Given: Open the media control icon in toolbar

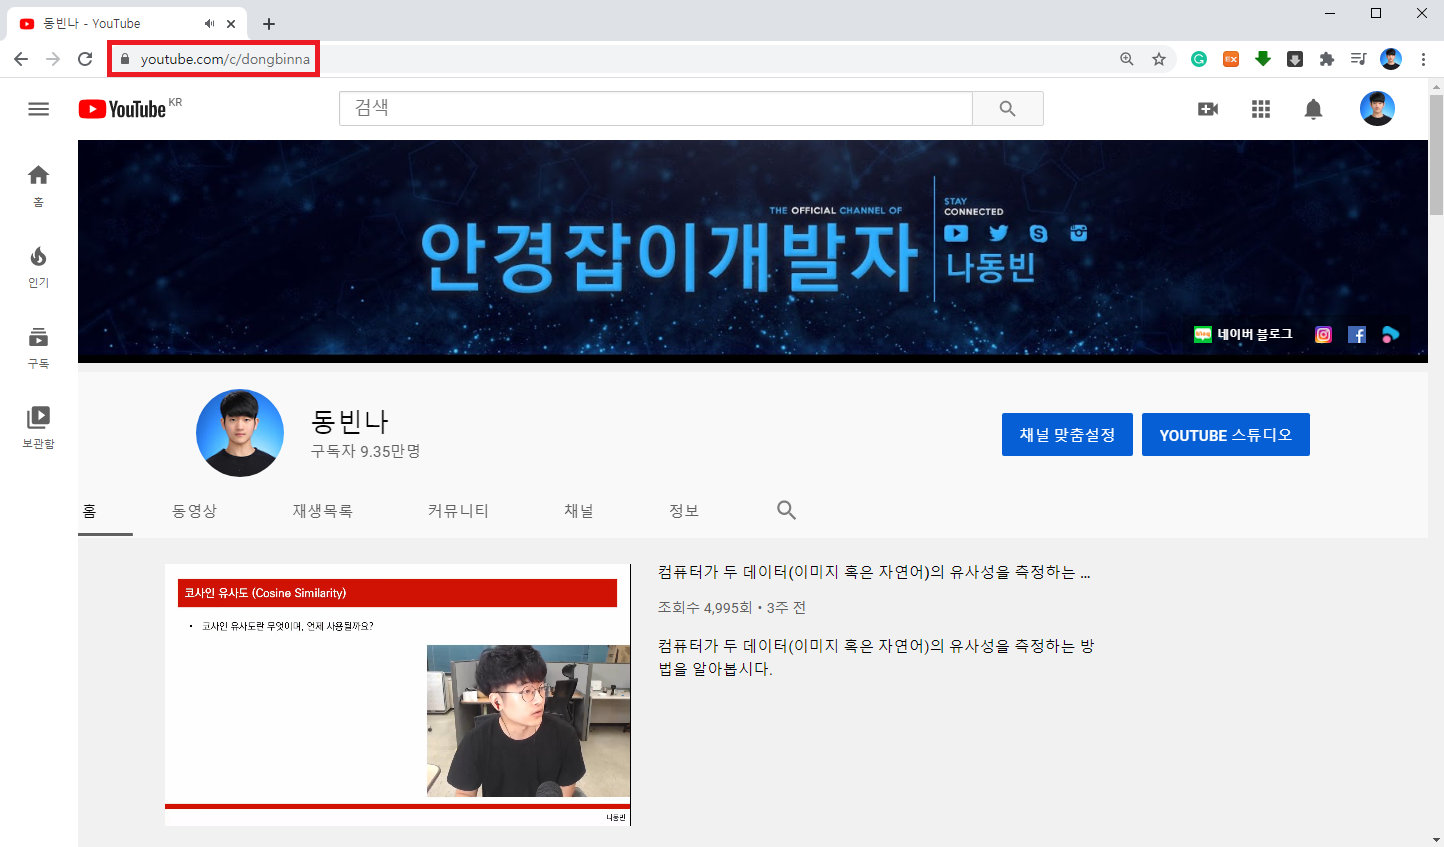Looking at the screenshot, I should pos(1358,59).
